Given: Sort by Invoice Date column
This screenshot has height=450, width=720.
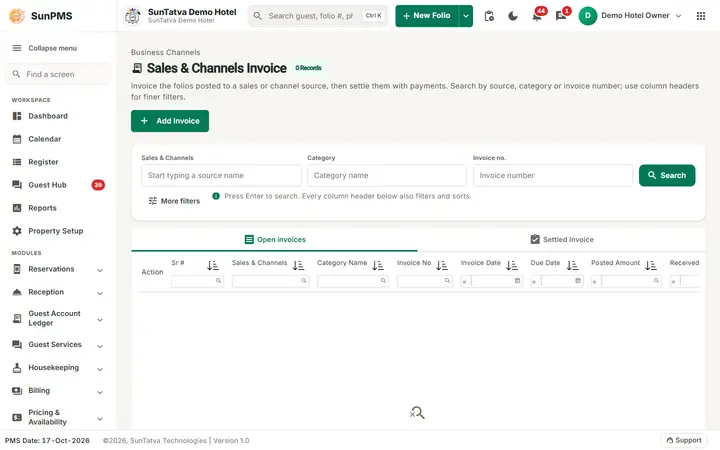Looking at the screenshot, I should click(512, 265).
